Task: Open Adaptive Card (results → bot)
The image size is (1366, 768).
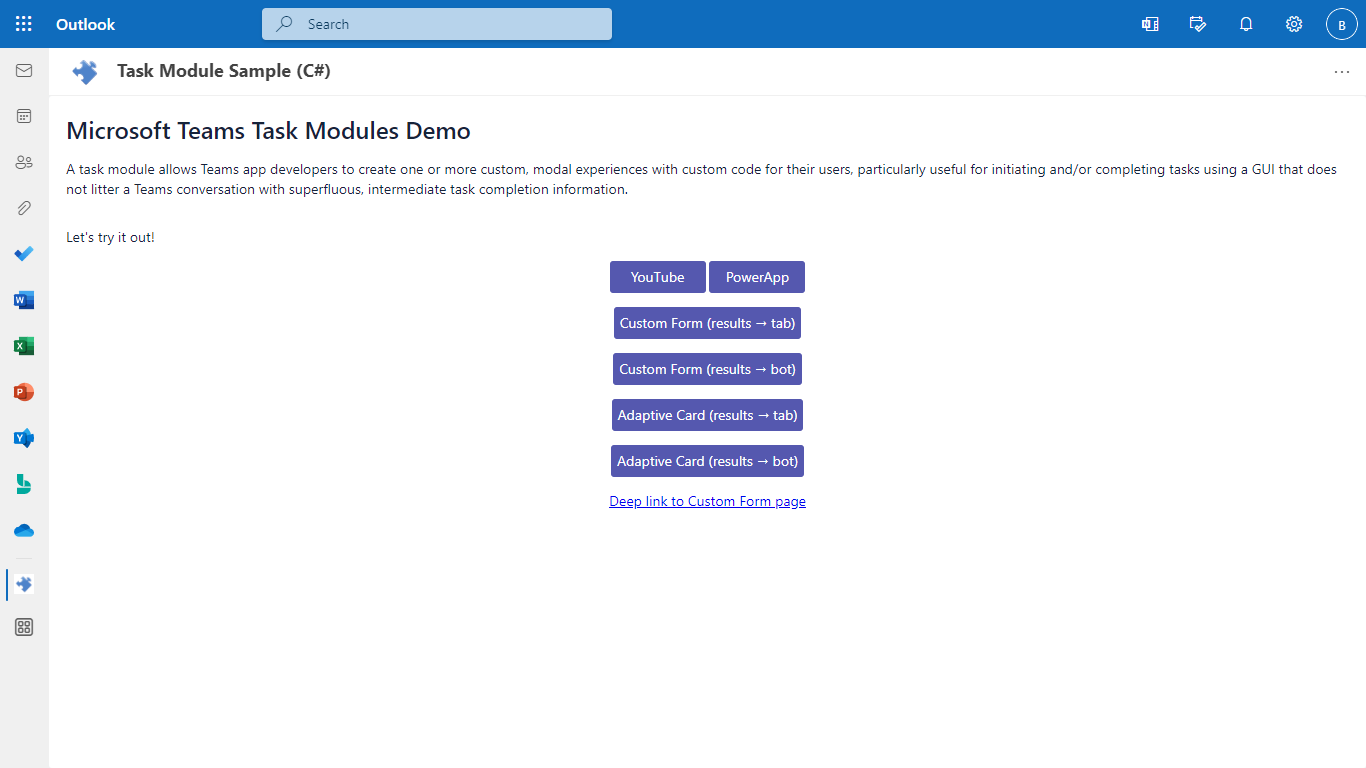Action: [x=707, y=461]
